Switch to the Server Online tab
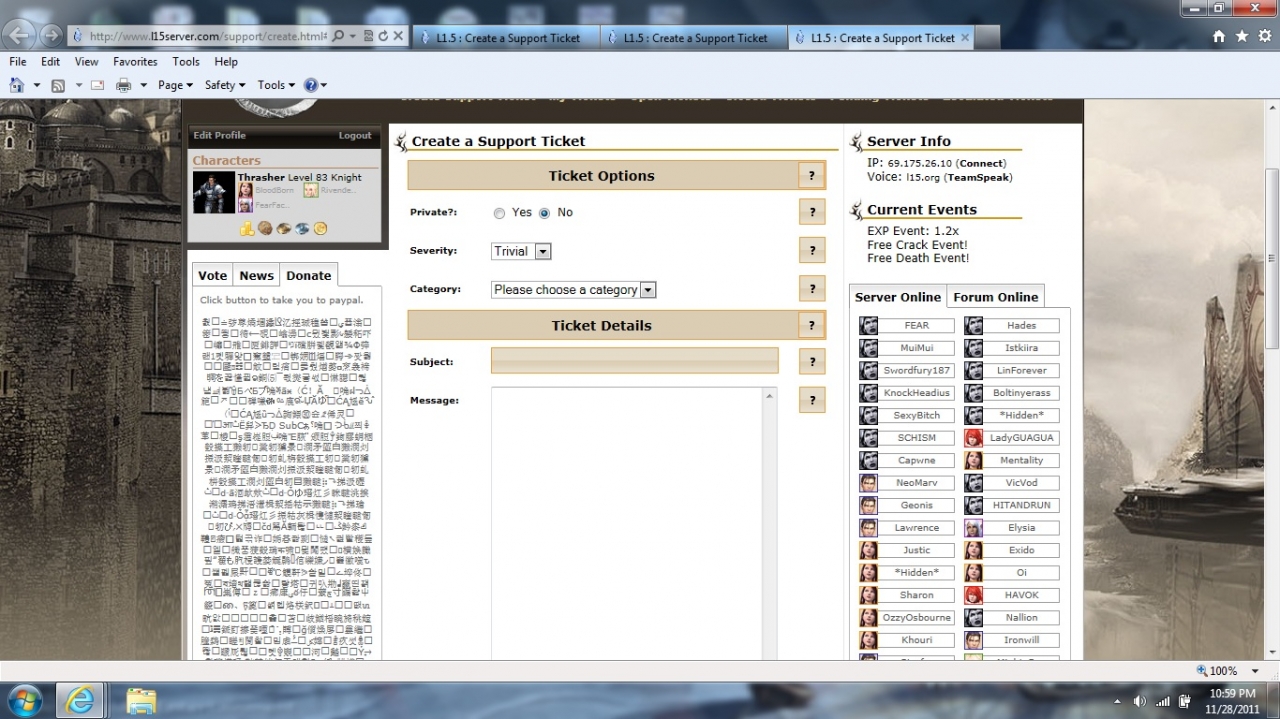The height and width of the screenshot is (719, 1280). click(898, 297)
